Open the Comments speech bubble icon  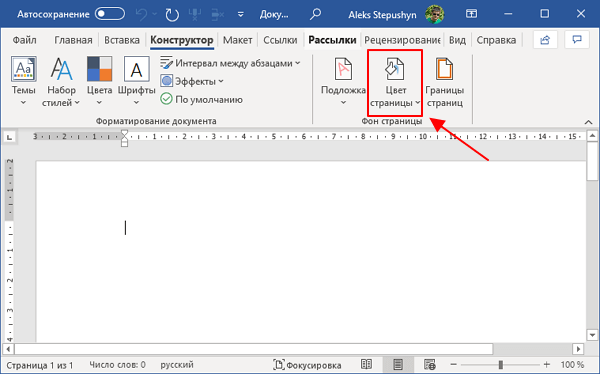pyautogui.click(x=577, y=40)
